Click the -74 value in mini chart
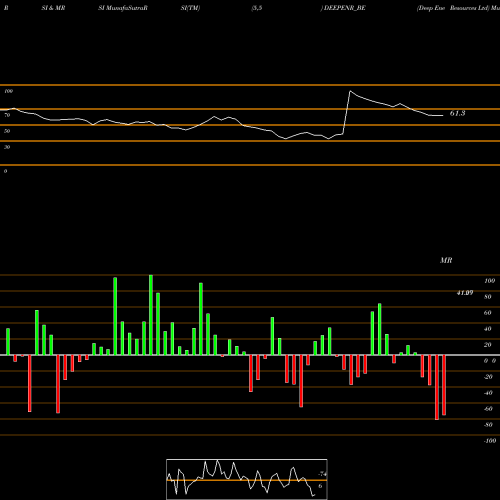500x500 pixels. [x=322, y=474]
